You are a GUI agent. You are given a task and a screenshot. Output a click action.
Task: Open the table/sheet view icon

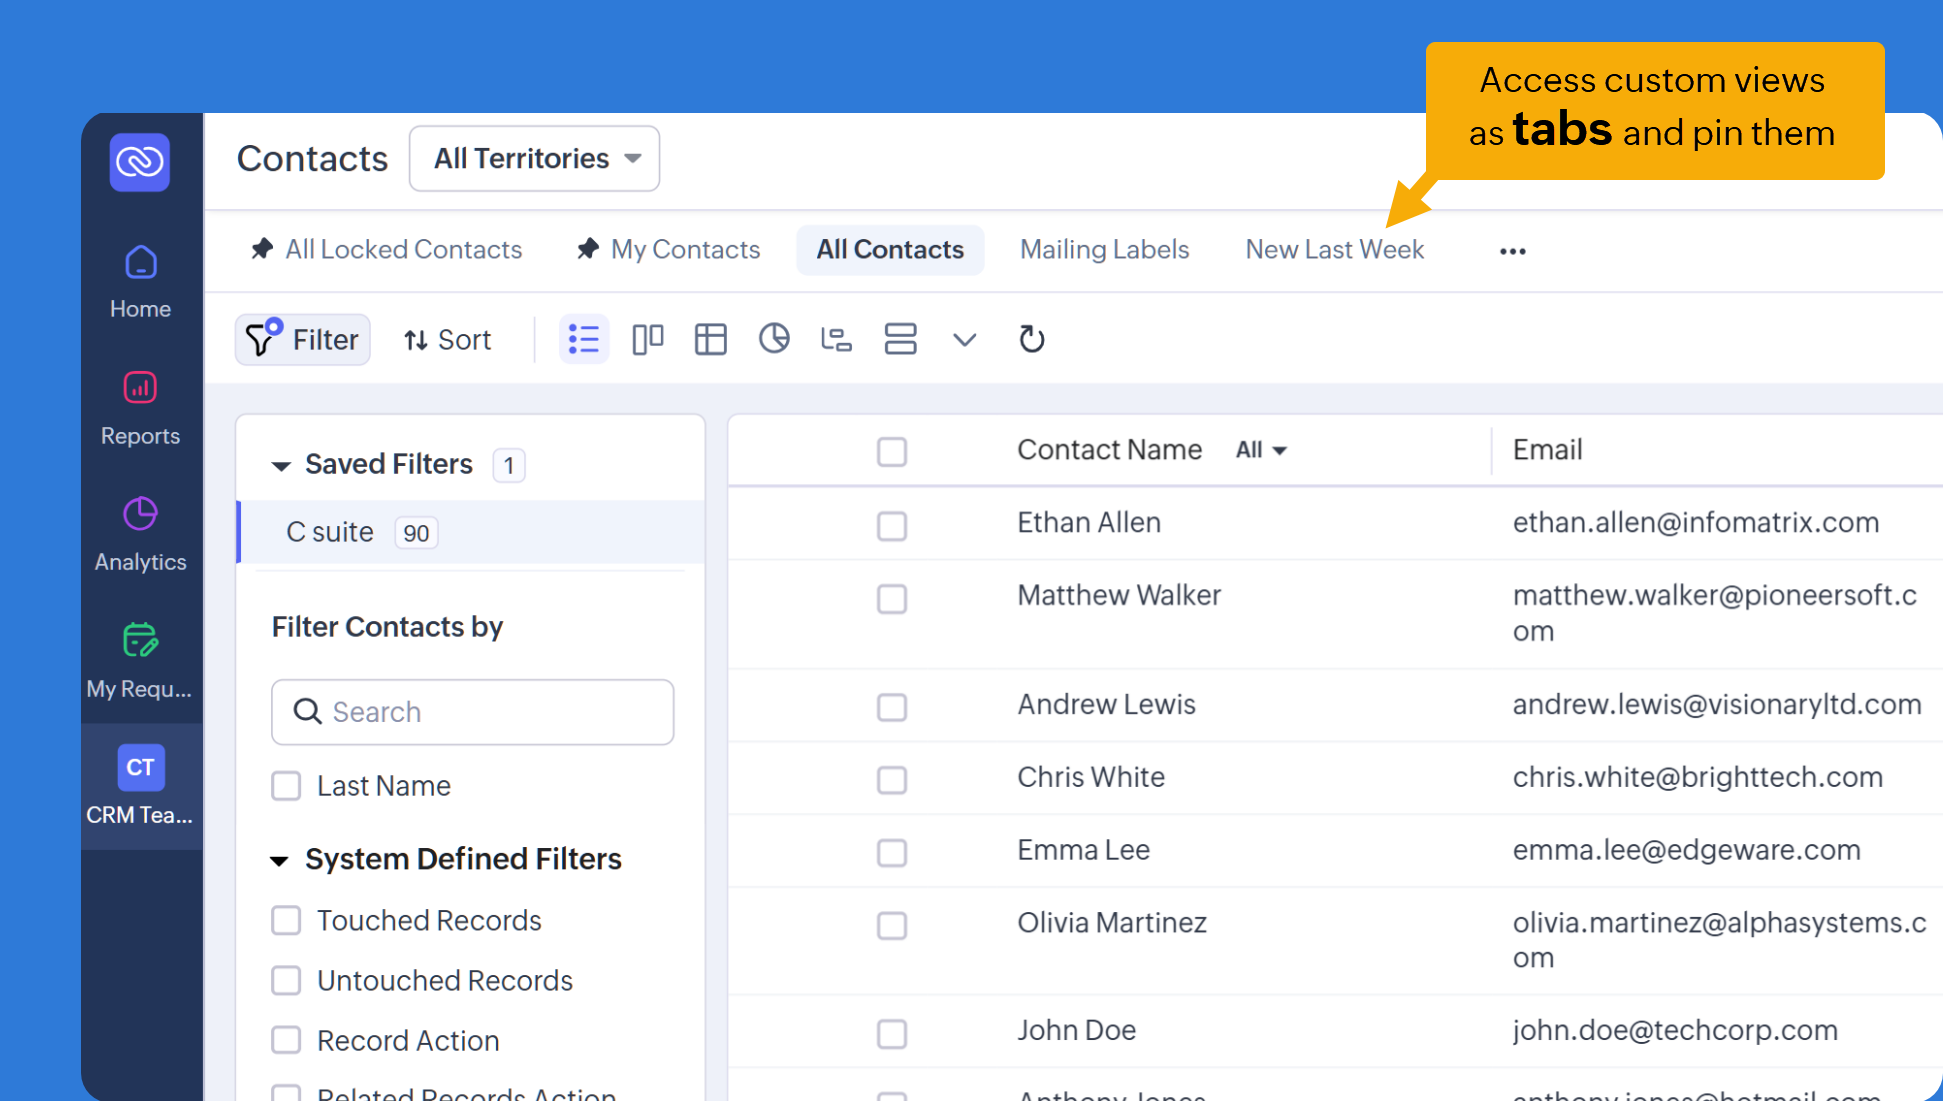(x=710, y=340)
